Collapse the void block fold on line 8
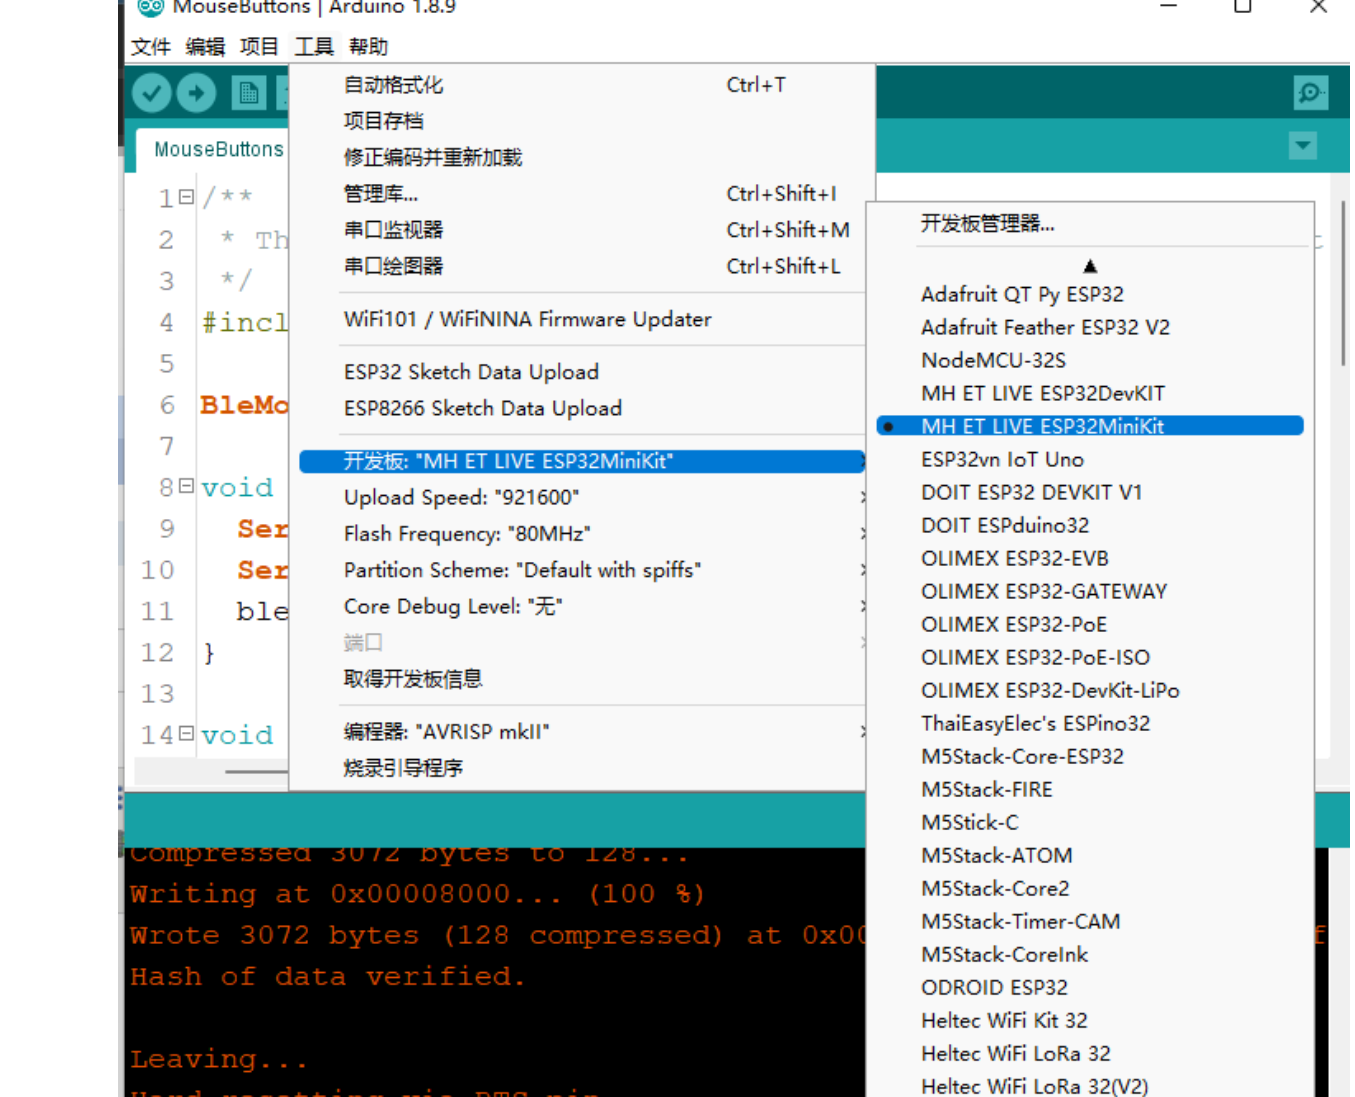This screenshot has width=1355, height=1097. point(186,486)
